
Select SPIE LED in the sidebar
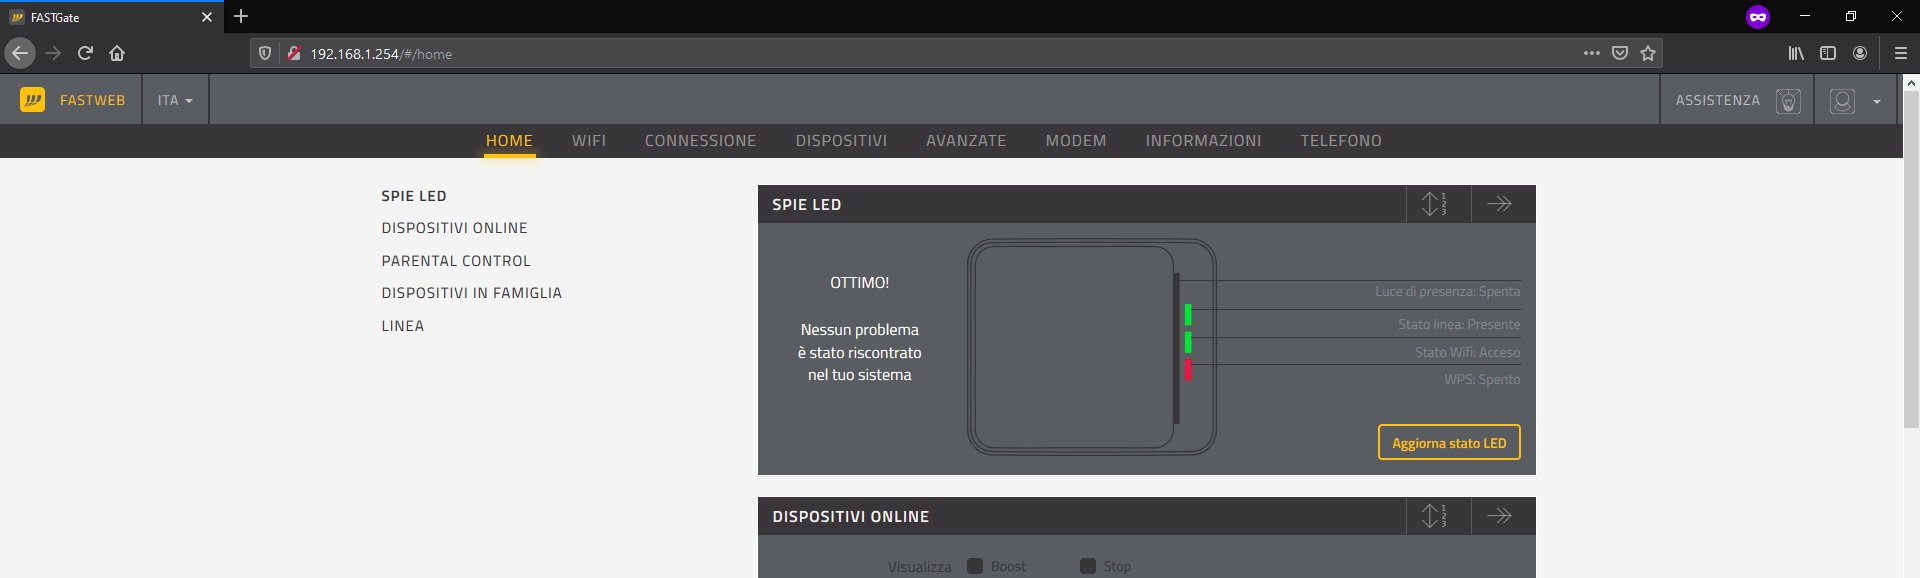414,196
